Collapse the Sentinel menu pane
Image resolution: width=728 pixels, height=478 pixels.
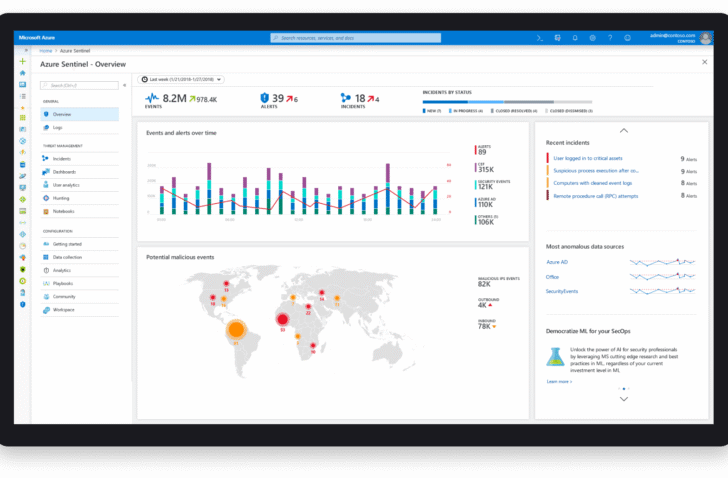(124, 85)
